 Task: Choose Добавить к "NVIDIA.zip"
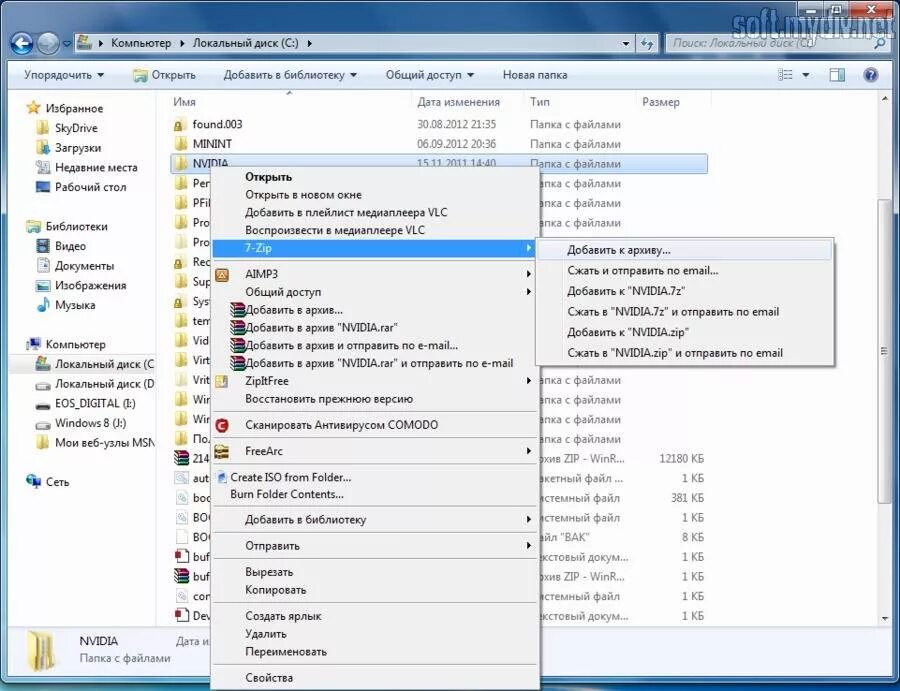685,332
